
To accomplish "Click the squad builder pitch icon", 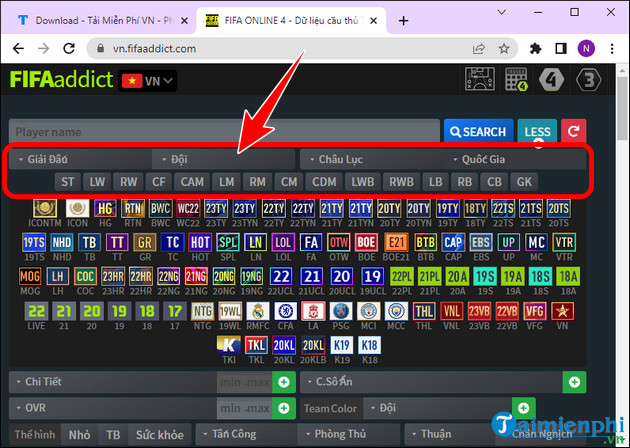I will 480,80.
